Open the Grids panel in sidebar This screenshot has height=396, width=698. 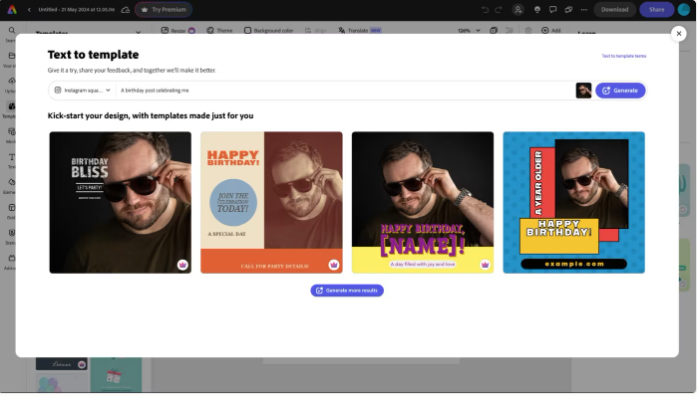pos(11,211)
